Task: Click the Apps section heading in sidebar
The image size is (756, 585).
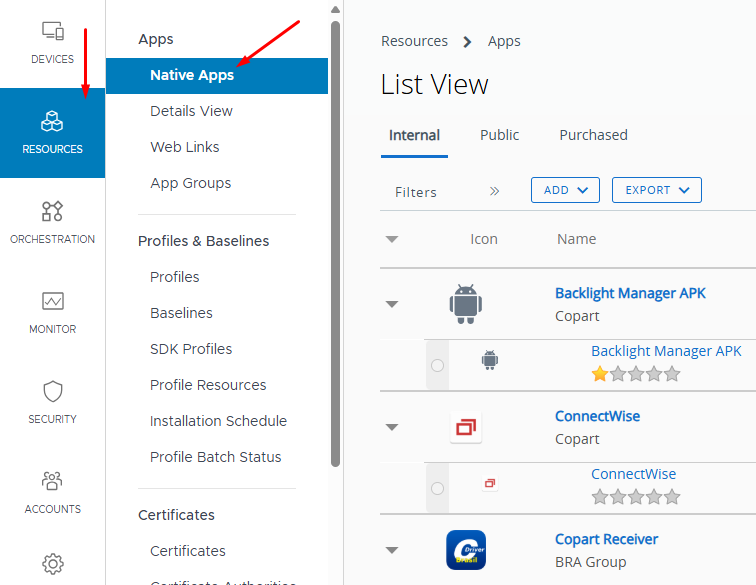Action: point(156,40)
